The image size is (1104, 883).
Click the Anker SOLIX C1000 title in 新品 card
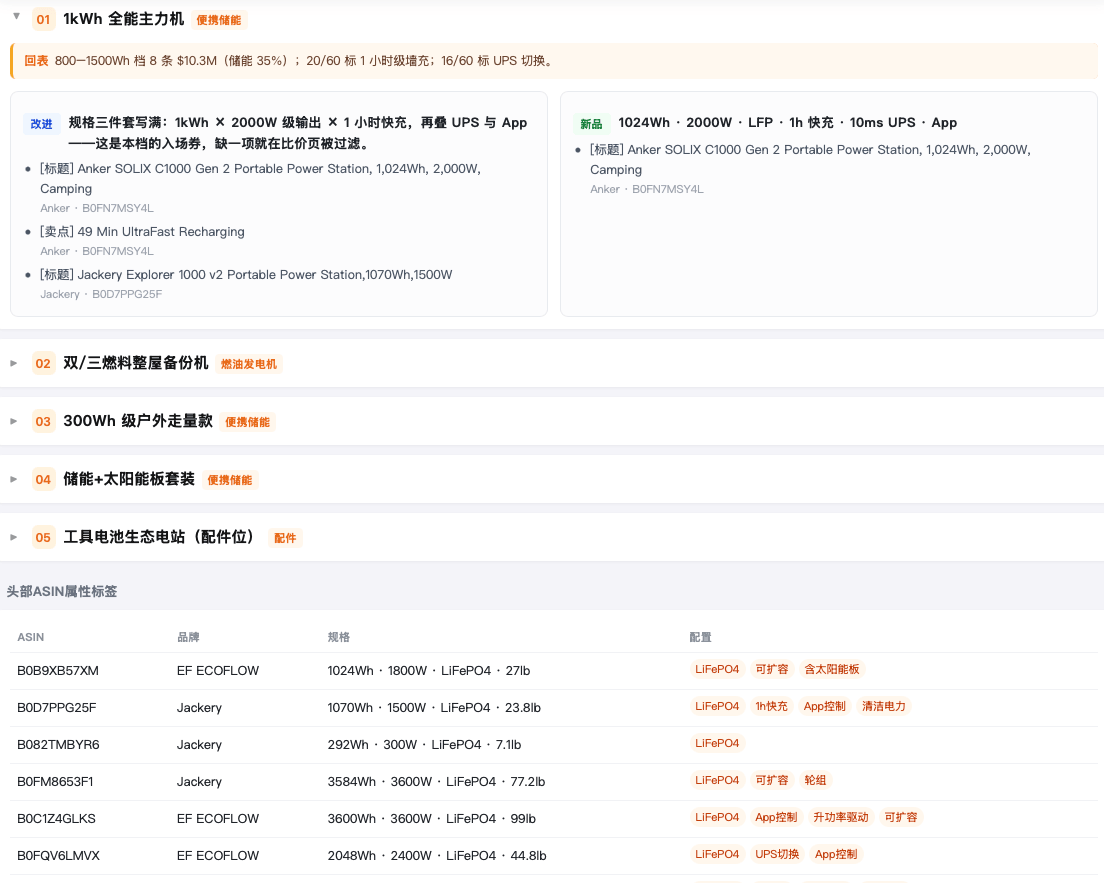tap(810, 159)
